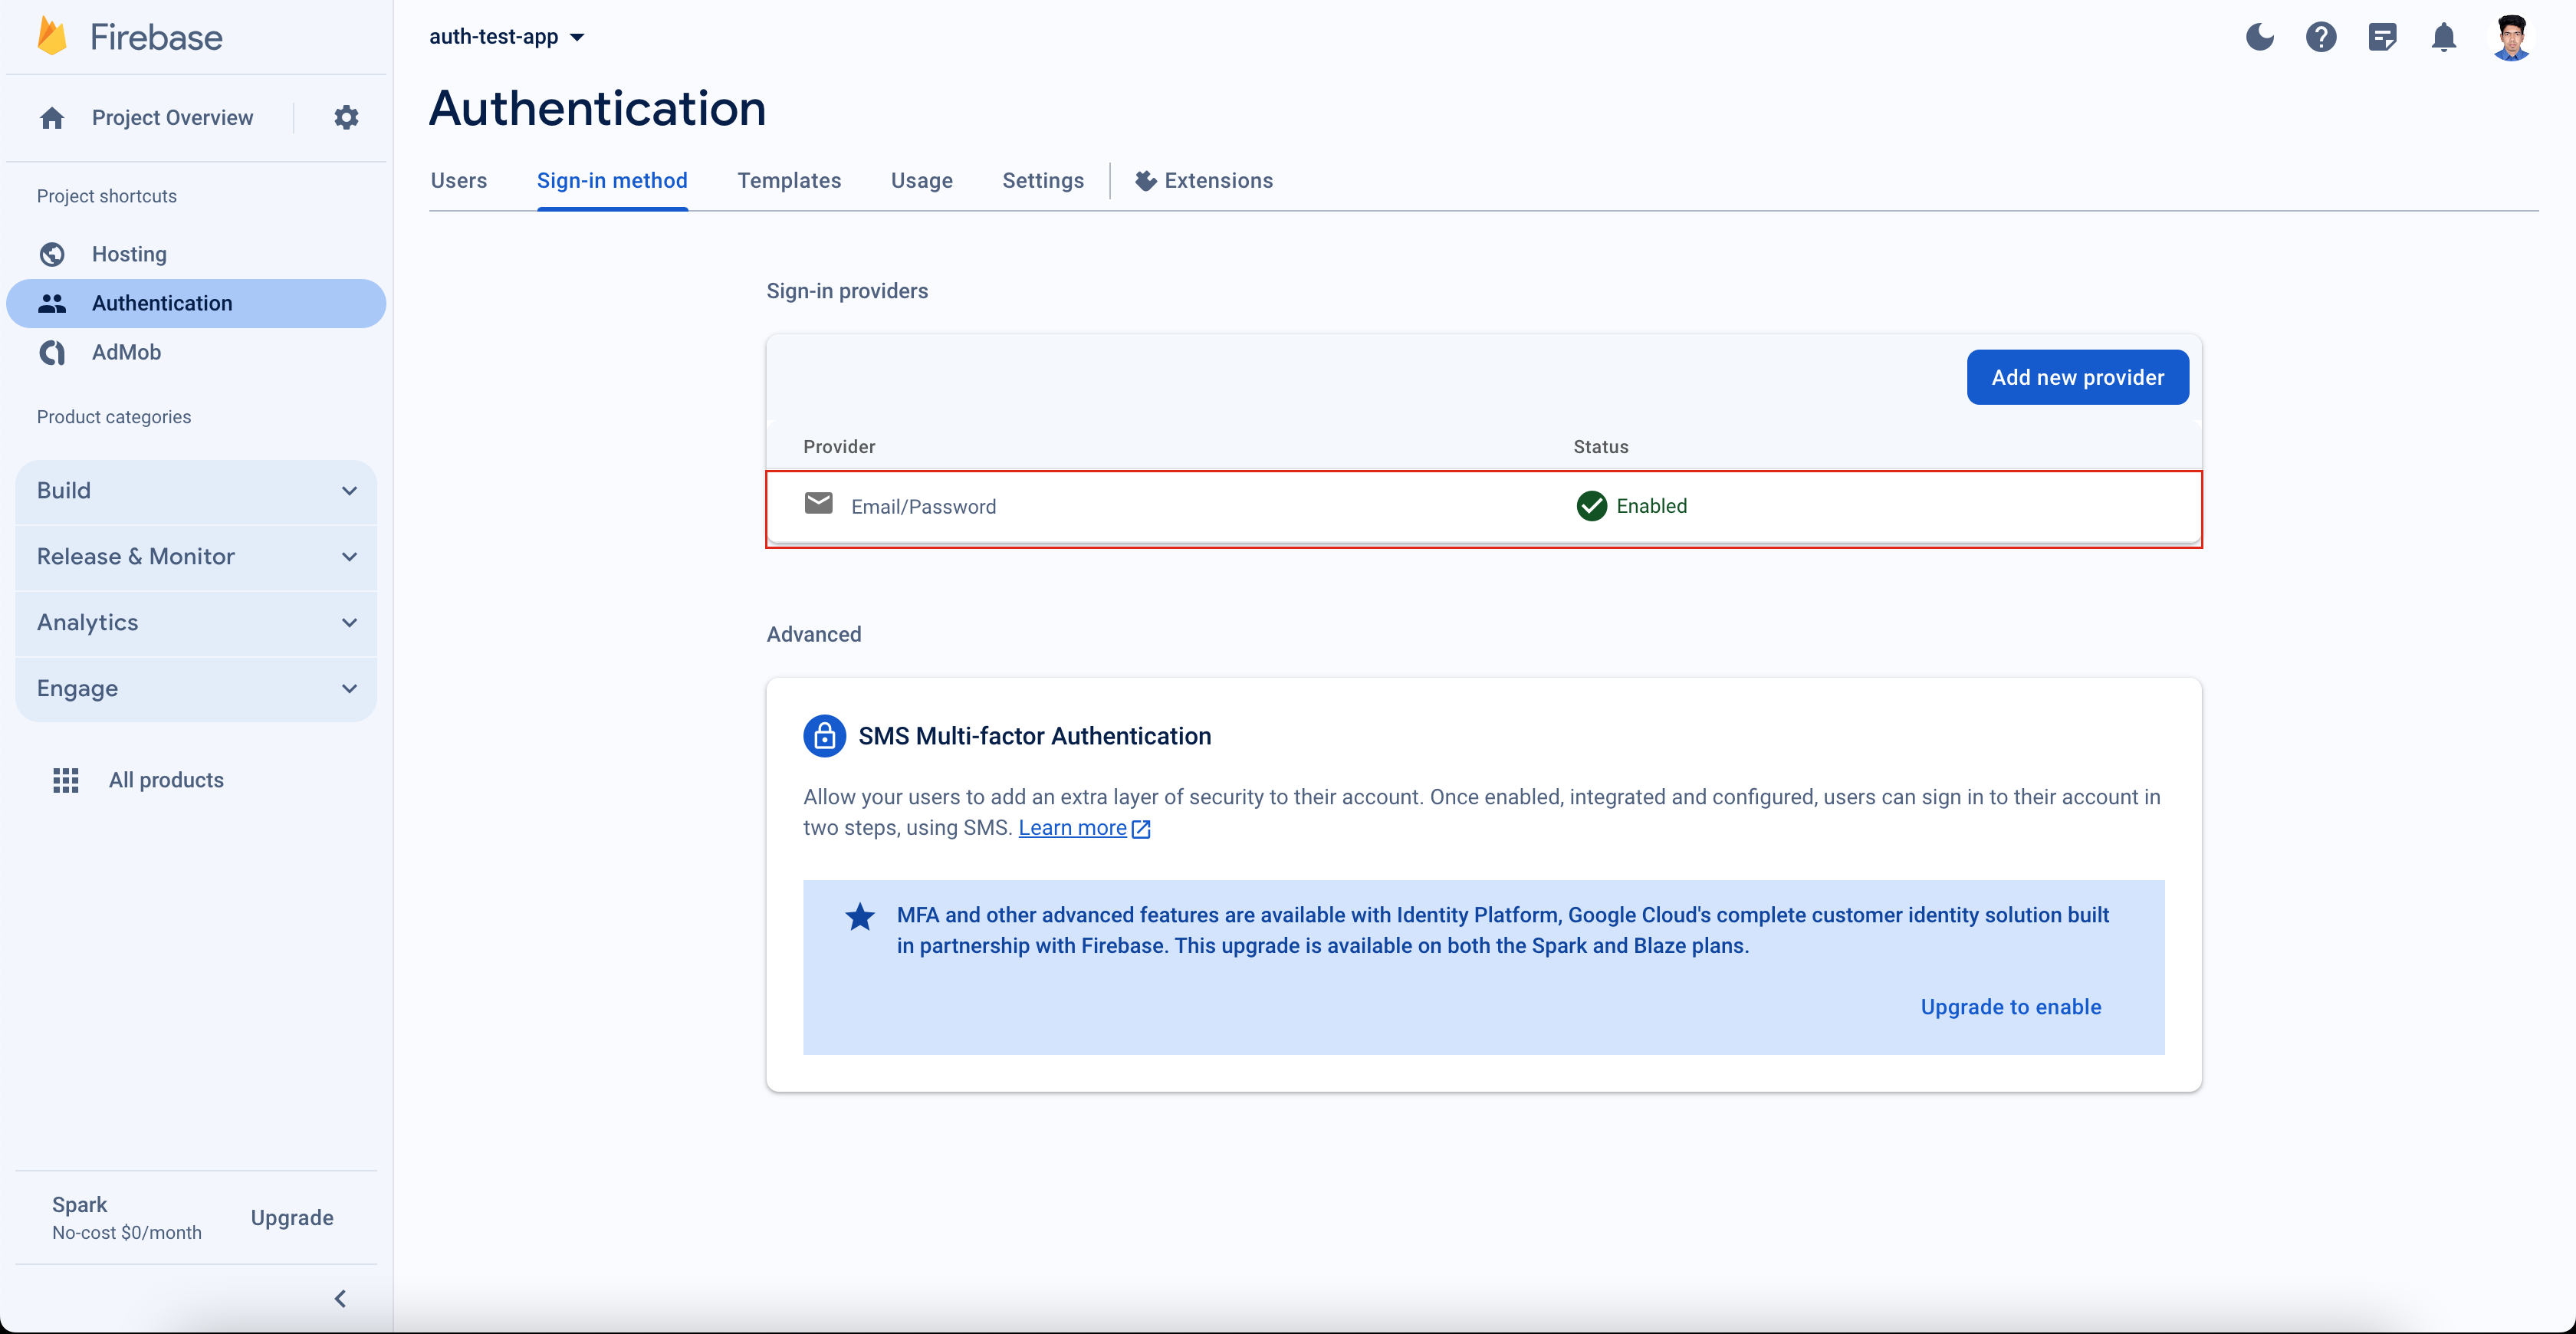The height and width of the screenshot is (1334, 2576).
Task: Click the Firebase logo
Action: click(127, 36)
